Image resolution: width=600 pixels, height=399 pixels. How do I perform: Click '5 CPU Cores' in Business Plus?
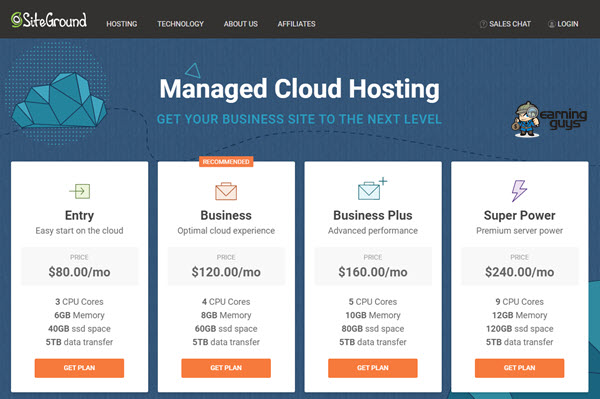point(373,302)
